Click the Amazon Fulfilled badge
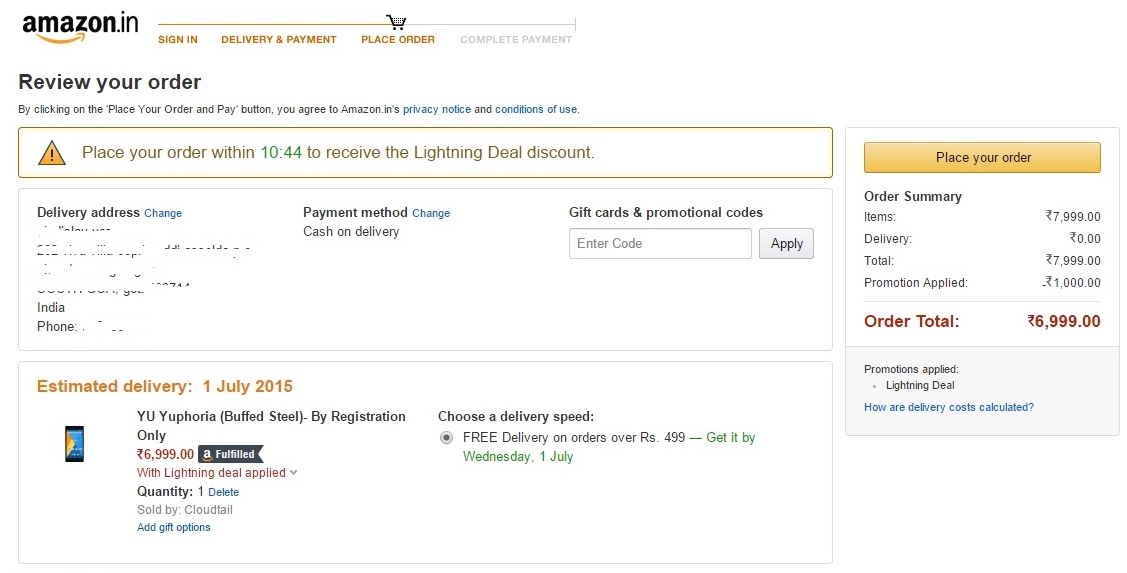This screenshot has width=1127, height=573. pyautogui.click(x=230, y=454)
